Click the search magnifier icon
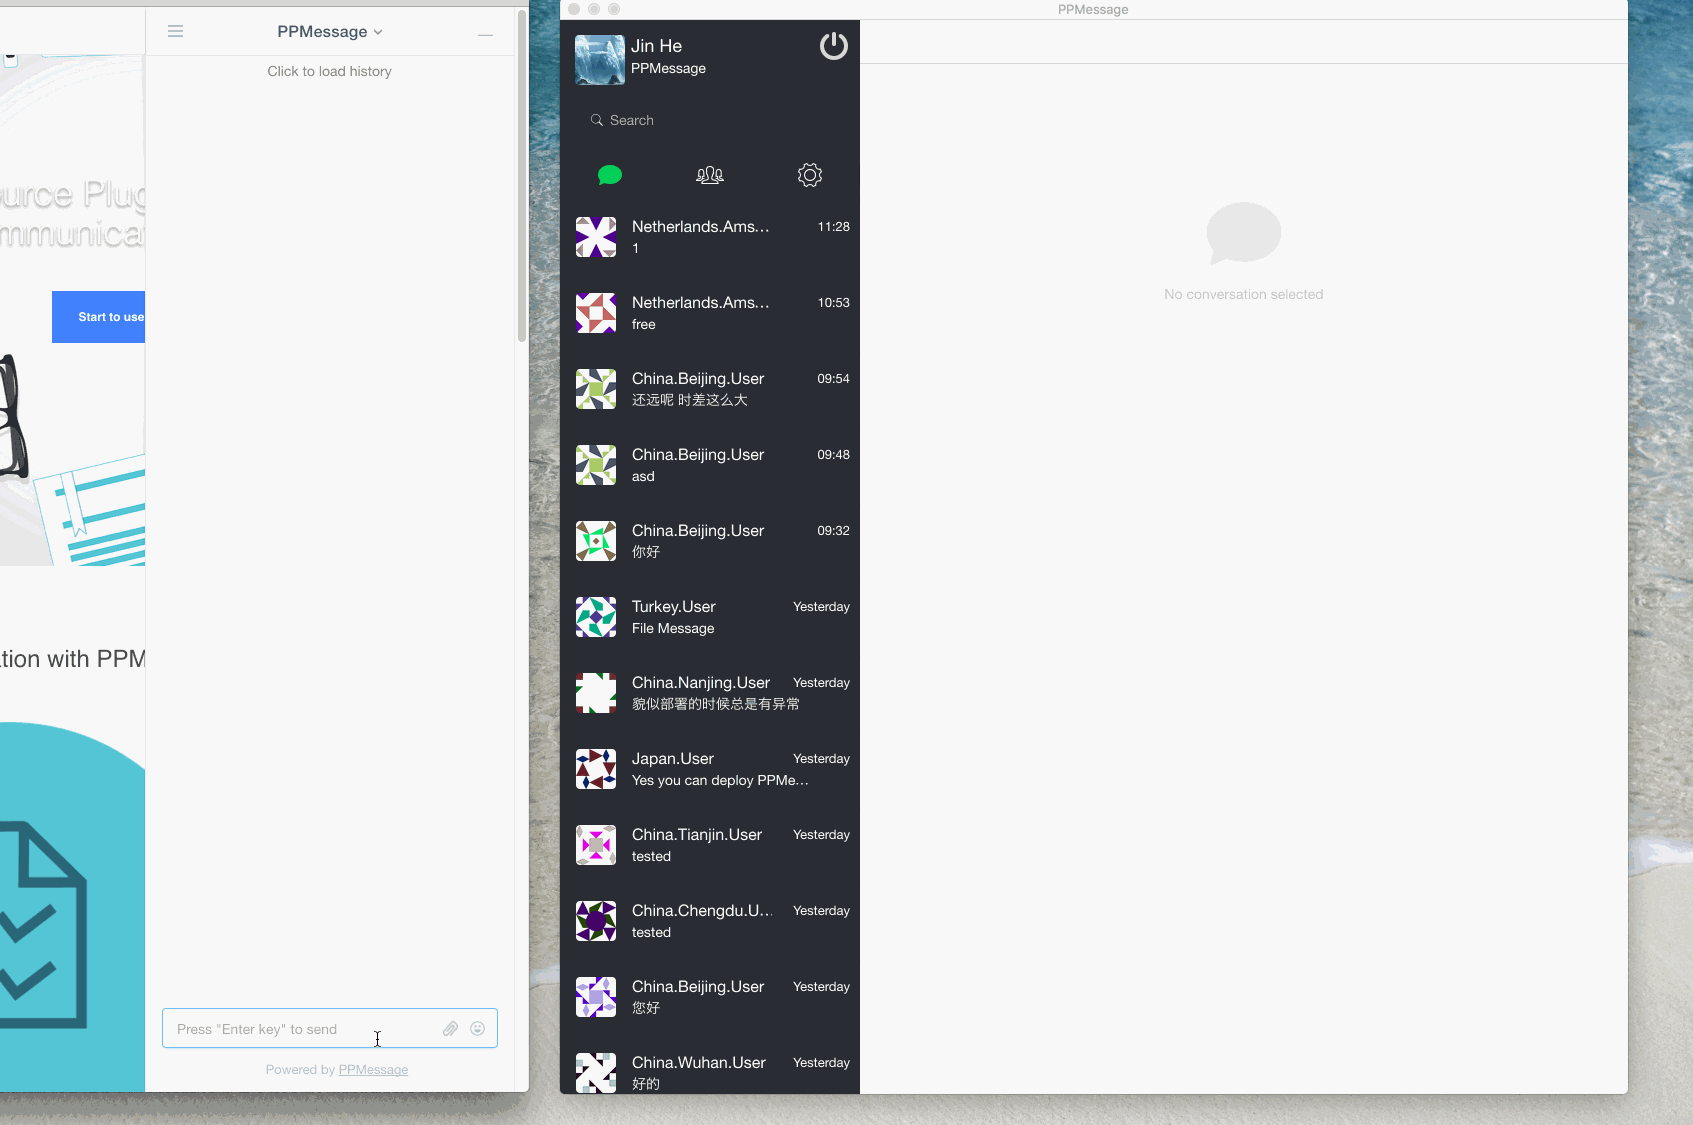 (597, 120)
